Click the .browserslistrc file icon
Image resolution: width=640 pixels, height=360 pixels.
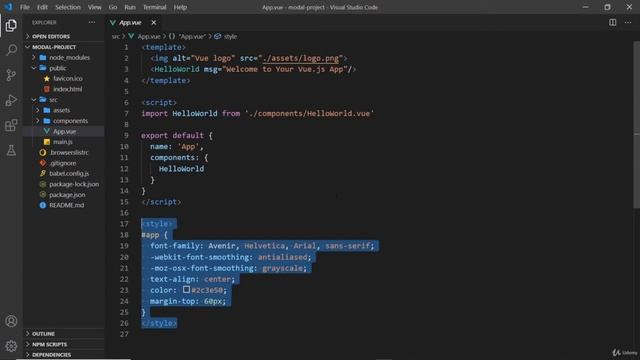tap(43, 152)
